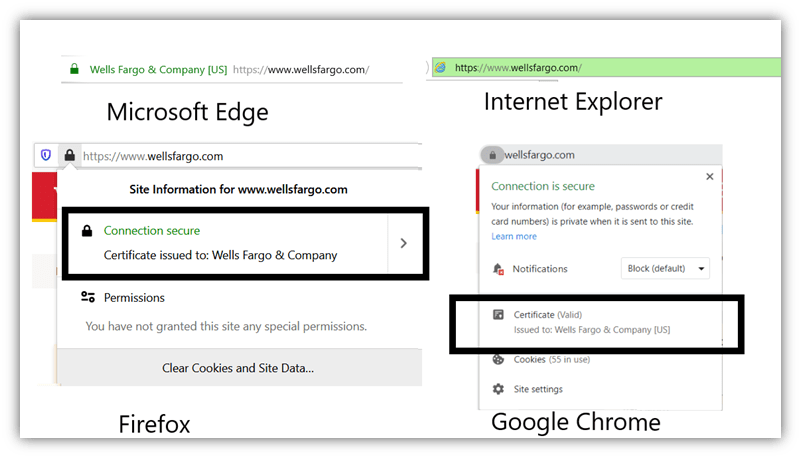Image resolution: width=801 pixels, height=458 pixels.
Task: Click the Permissions sliders icon in Firefox
Action: (88, 297)
